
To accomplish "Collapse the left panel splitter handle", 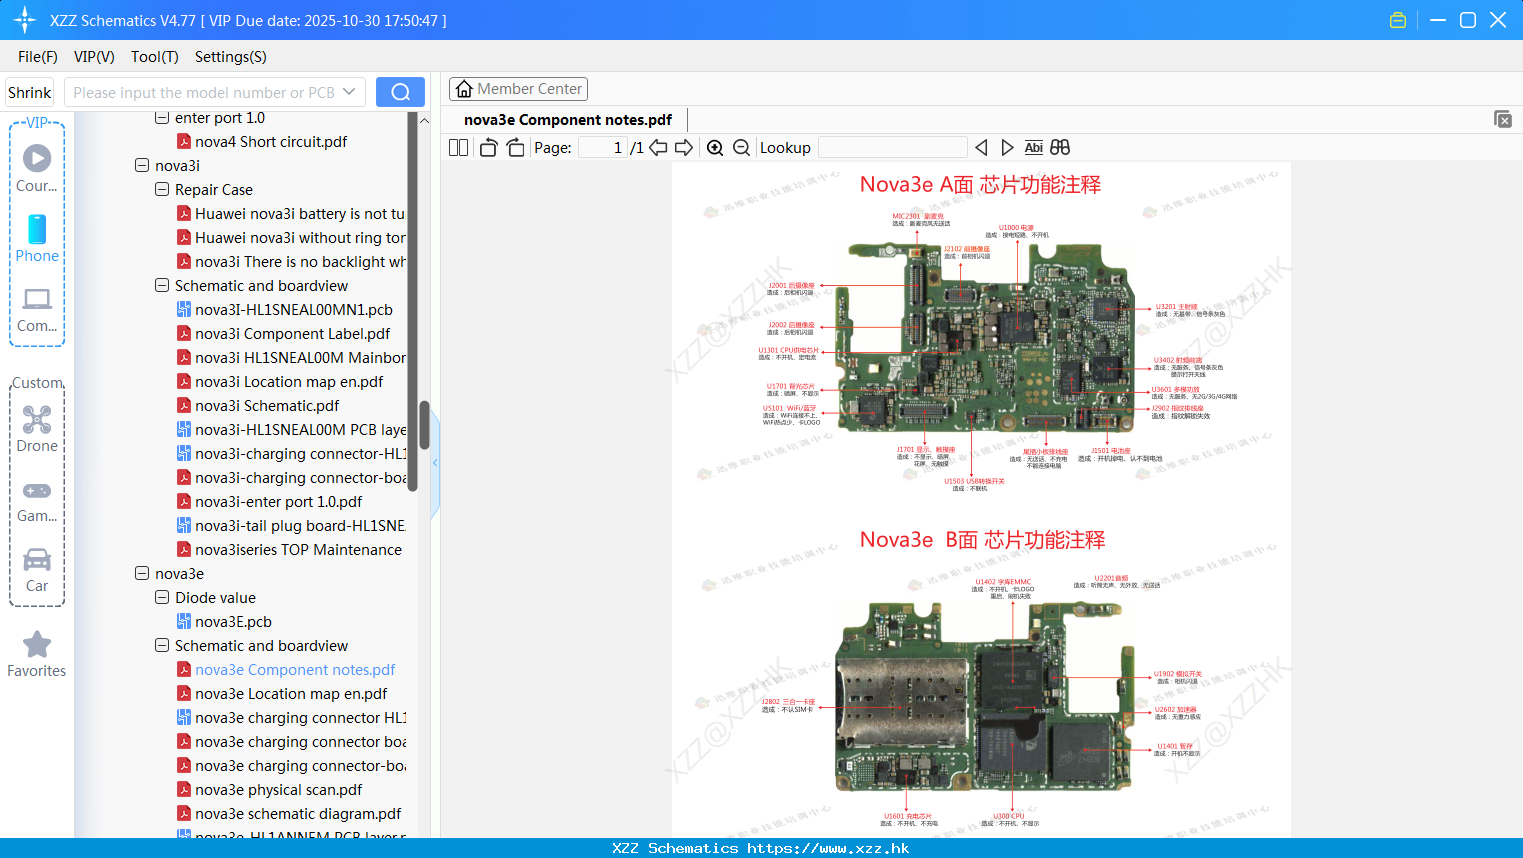I will pos(435,463).
